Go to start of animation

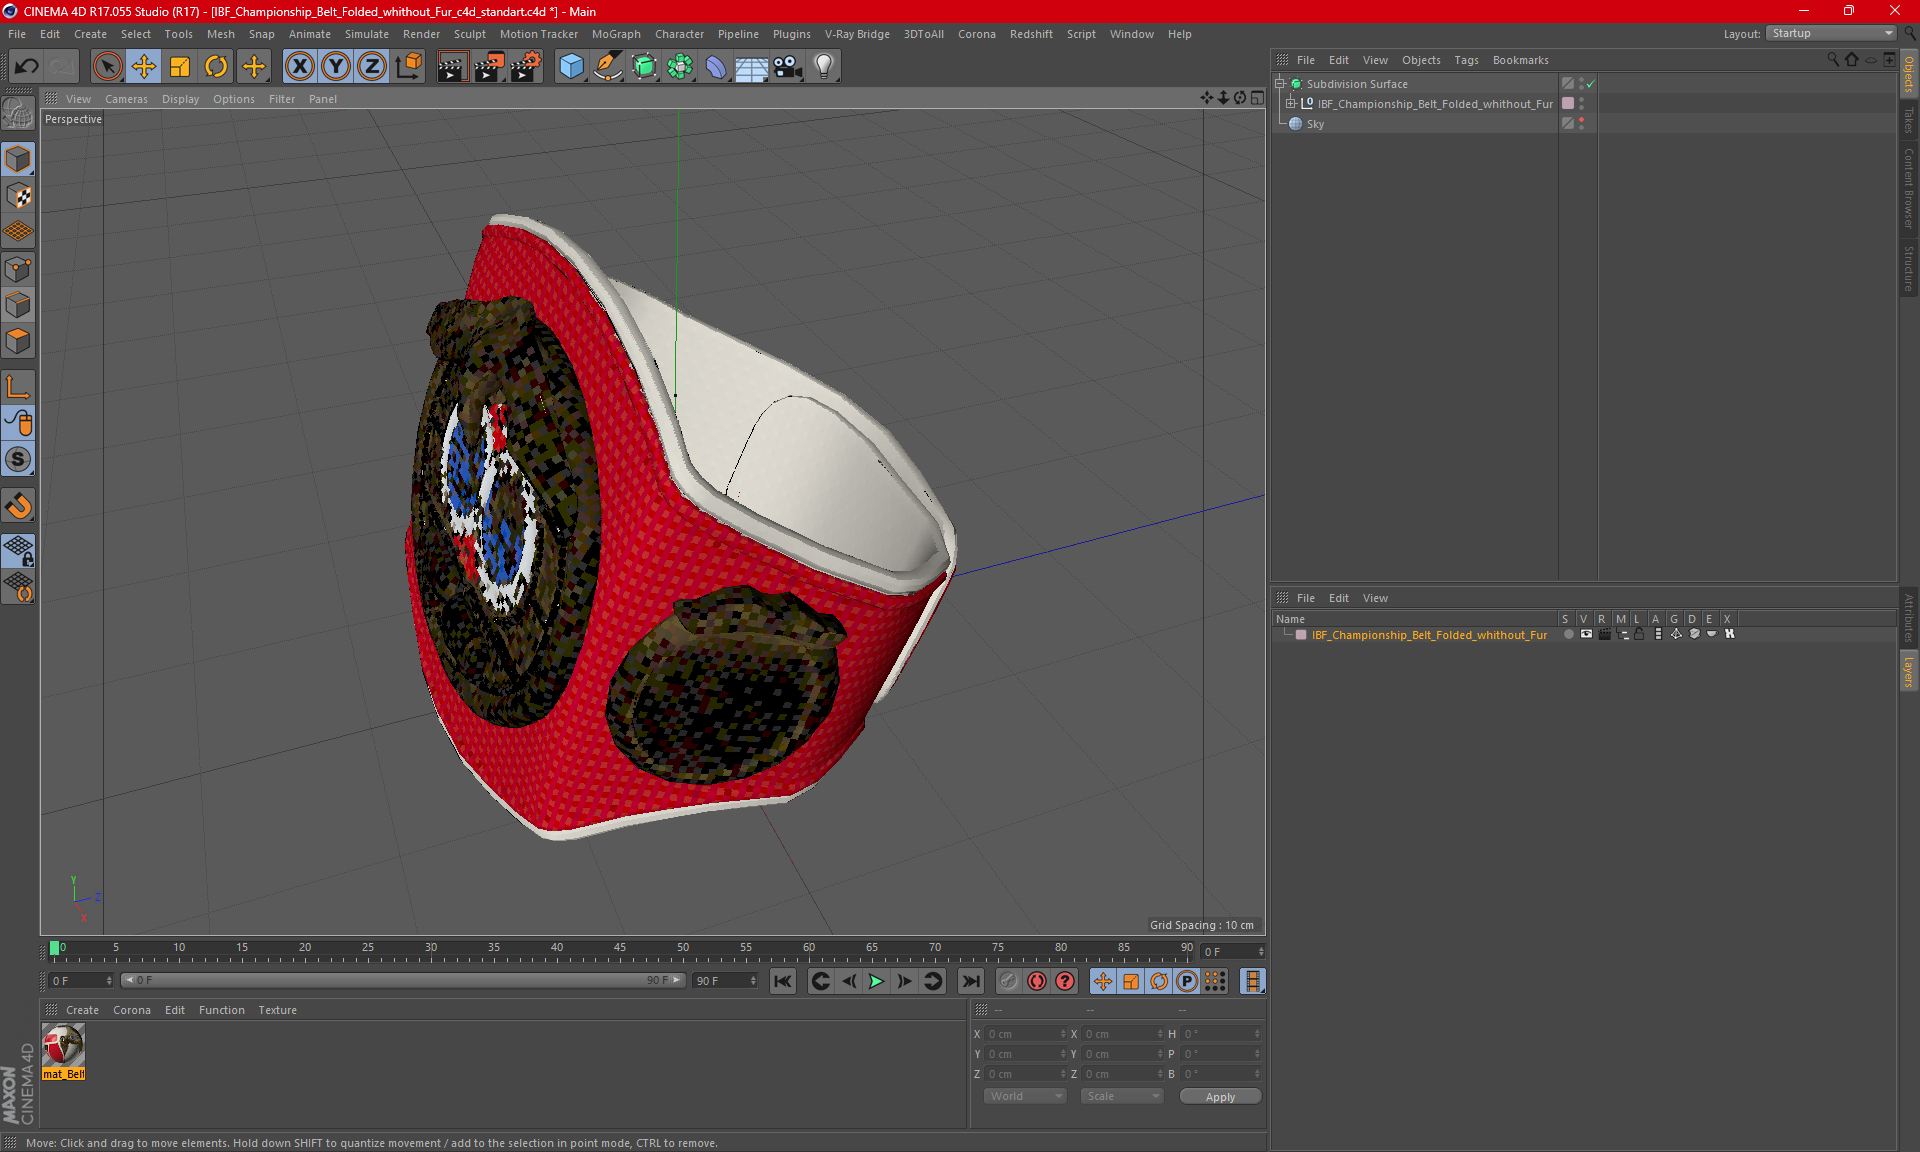783,981
